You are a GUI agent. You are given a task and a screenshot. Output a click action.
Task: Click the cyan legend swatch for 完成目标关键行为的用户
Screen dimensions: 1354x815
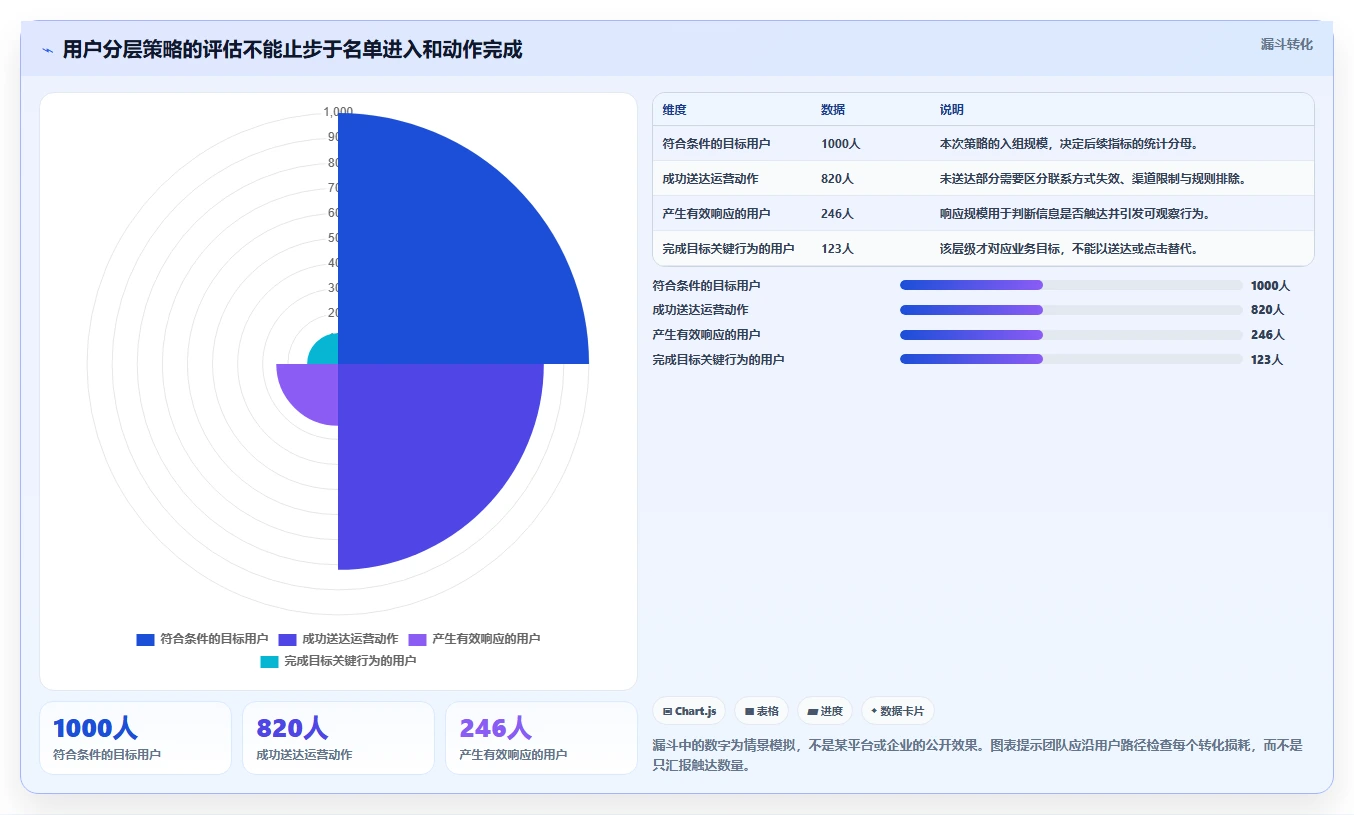269,661
